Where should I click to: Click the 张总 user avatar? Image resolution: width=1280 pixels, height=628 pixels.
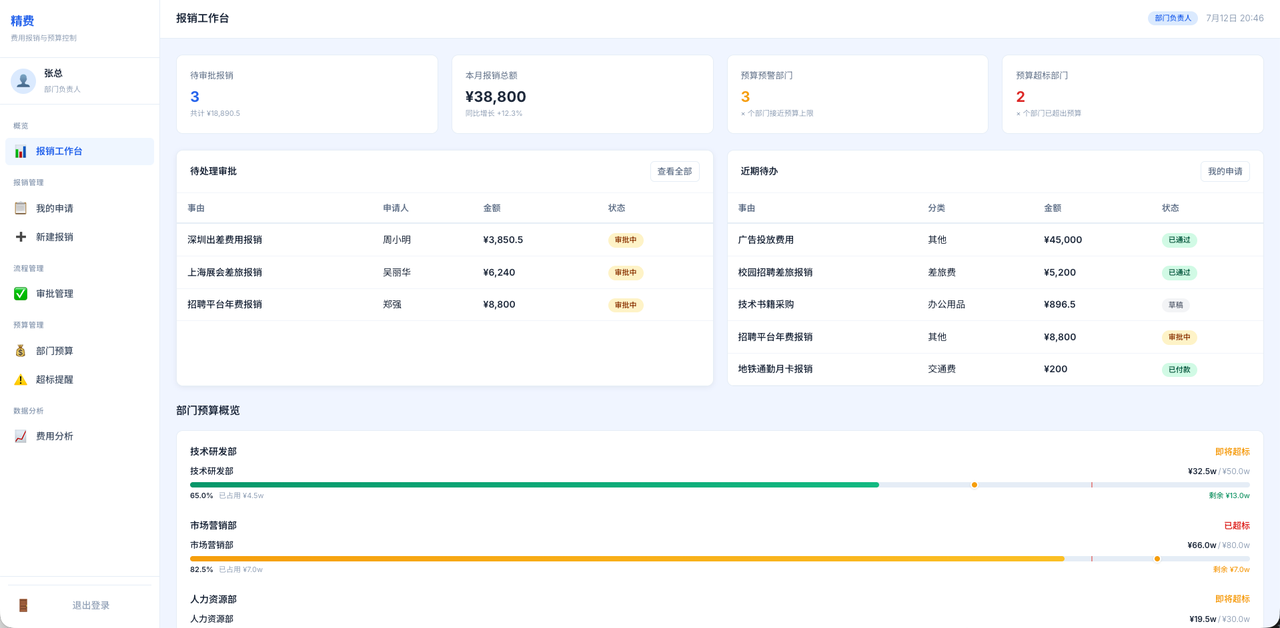pos(23,81)
